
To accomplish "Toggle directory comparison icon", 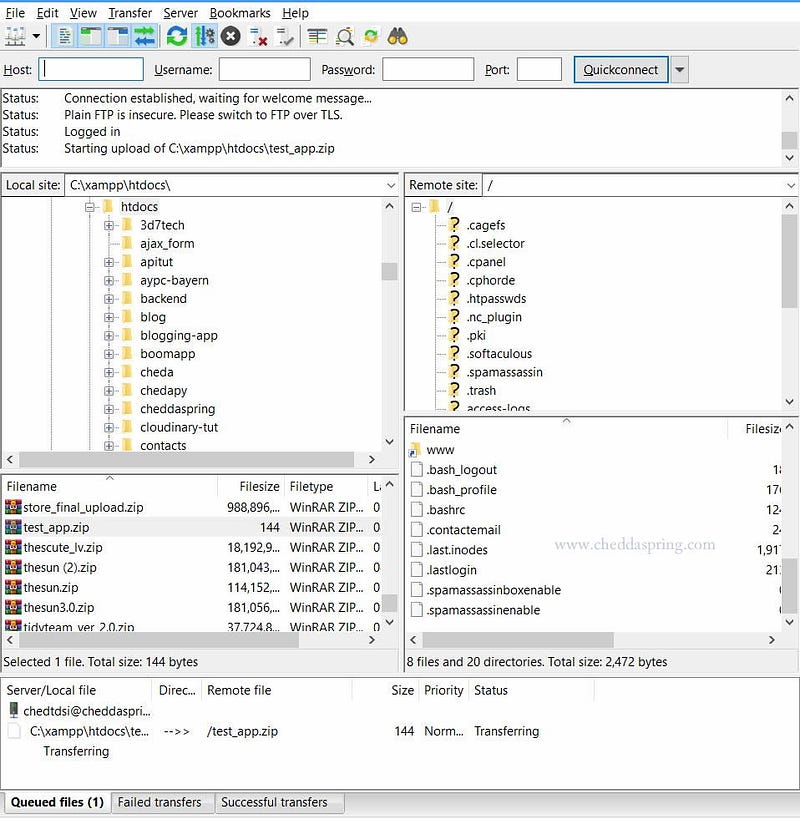I will click(x=344, y=37).
